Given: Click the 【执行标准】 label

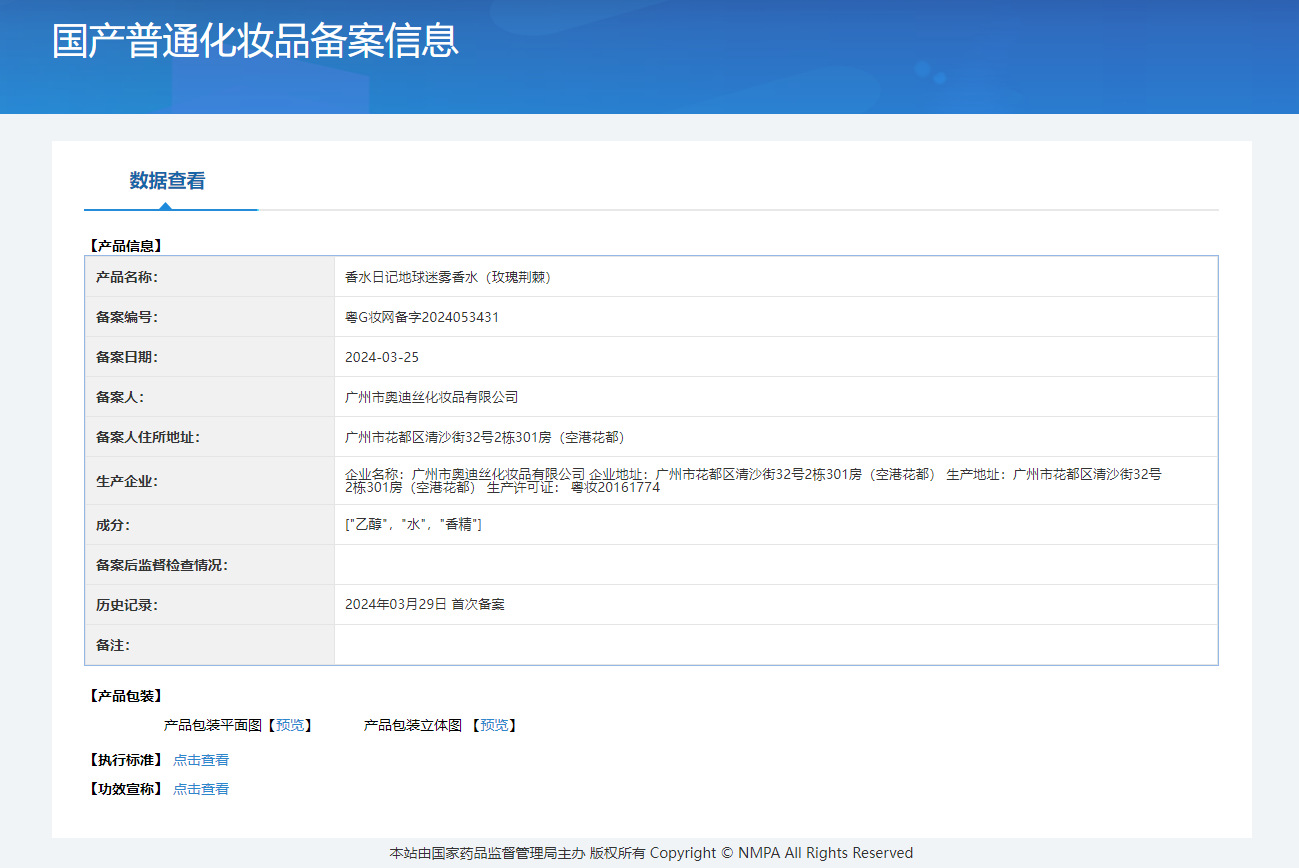Looking at the screenshot, I should [x=125, y=760].
